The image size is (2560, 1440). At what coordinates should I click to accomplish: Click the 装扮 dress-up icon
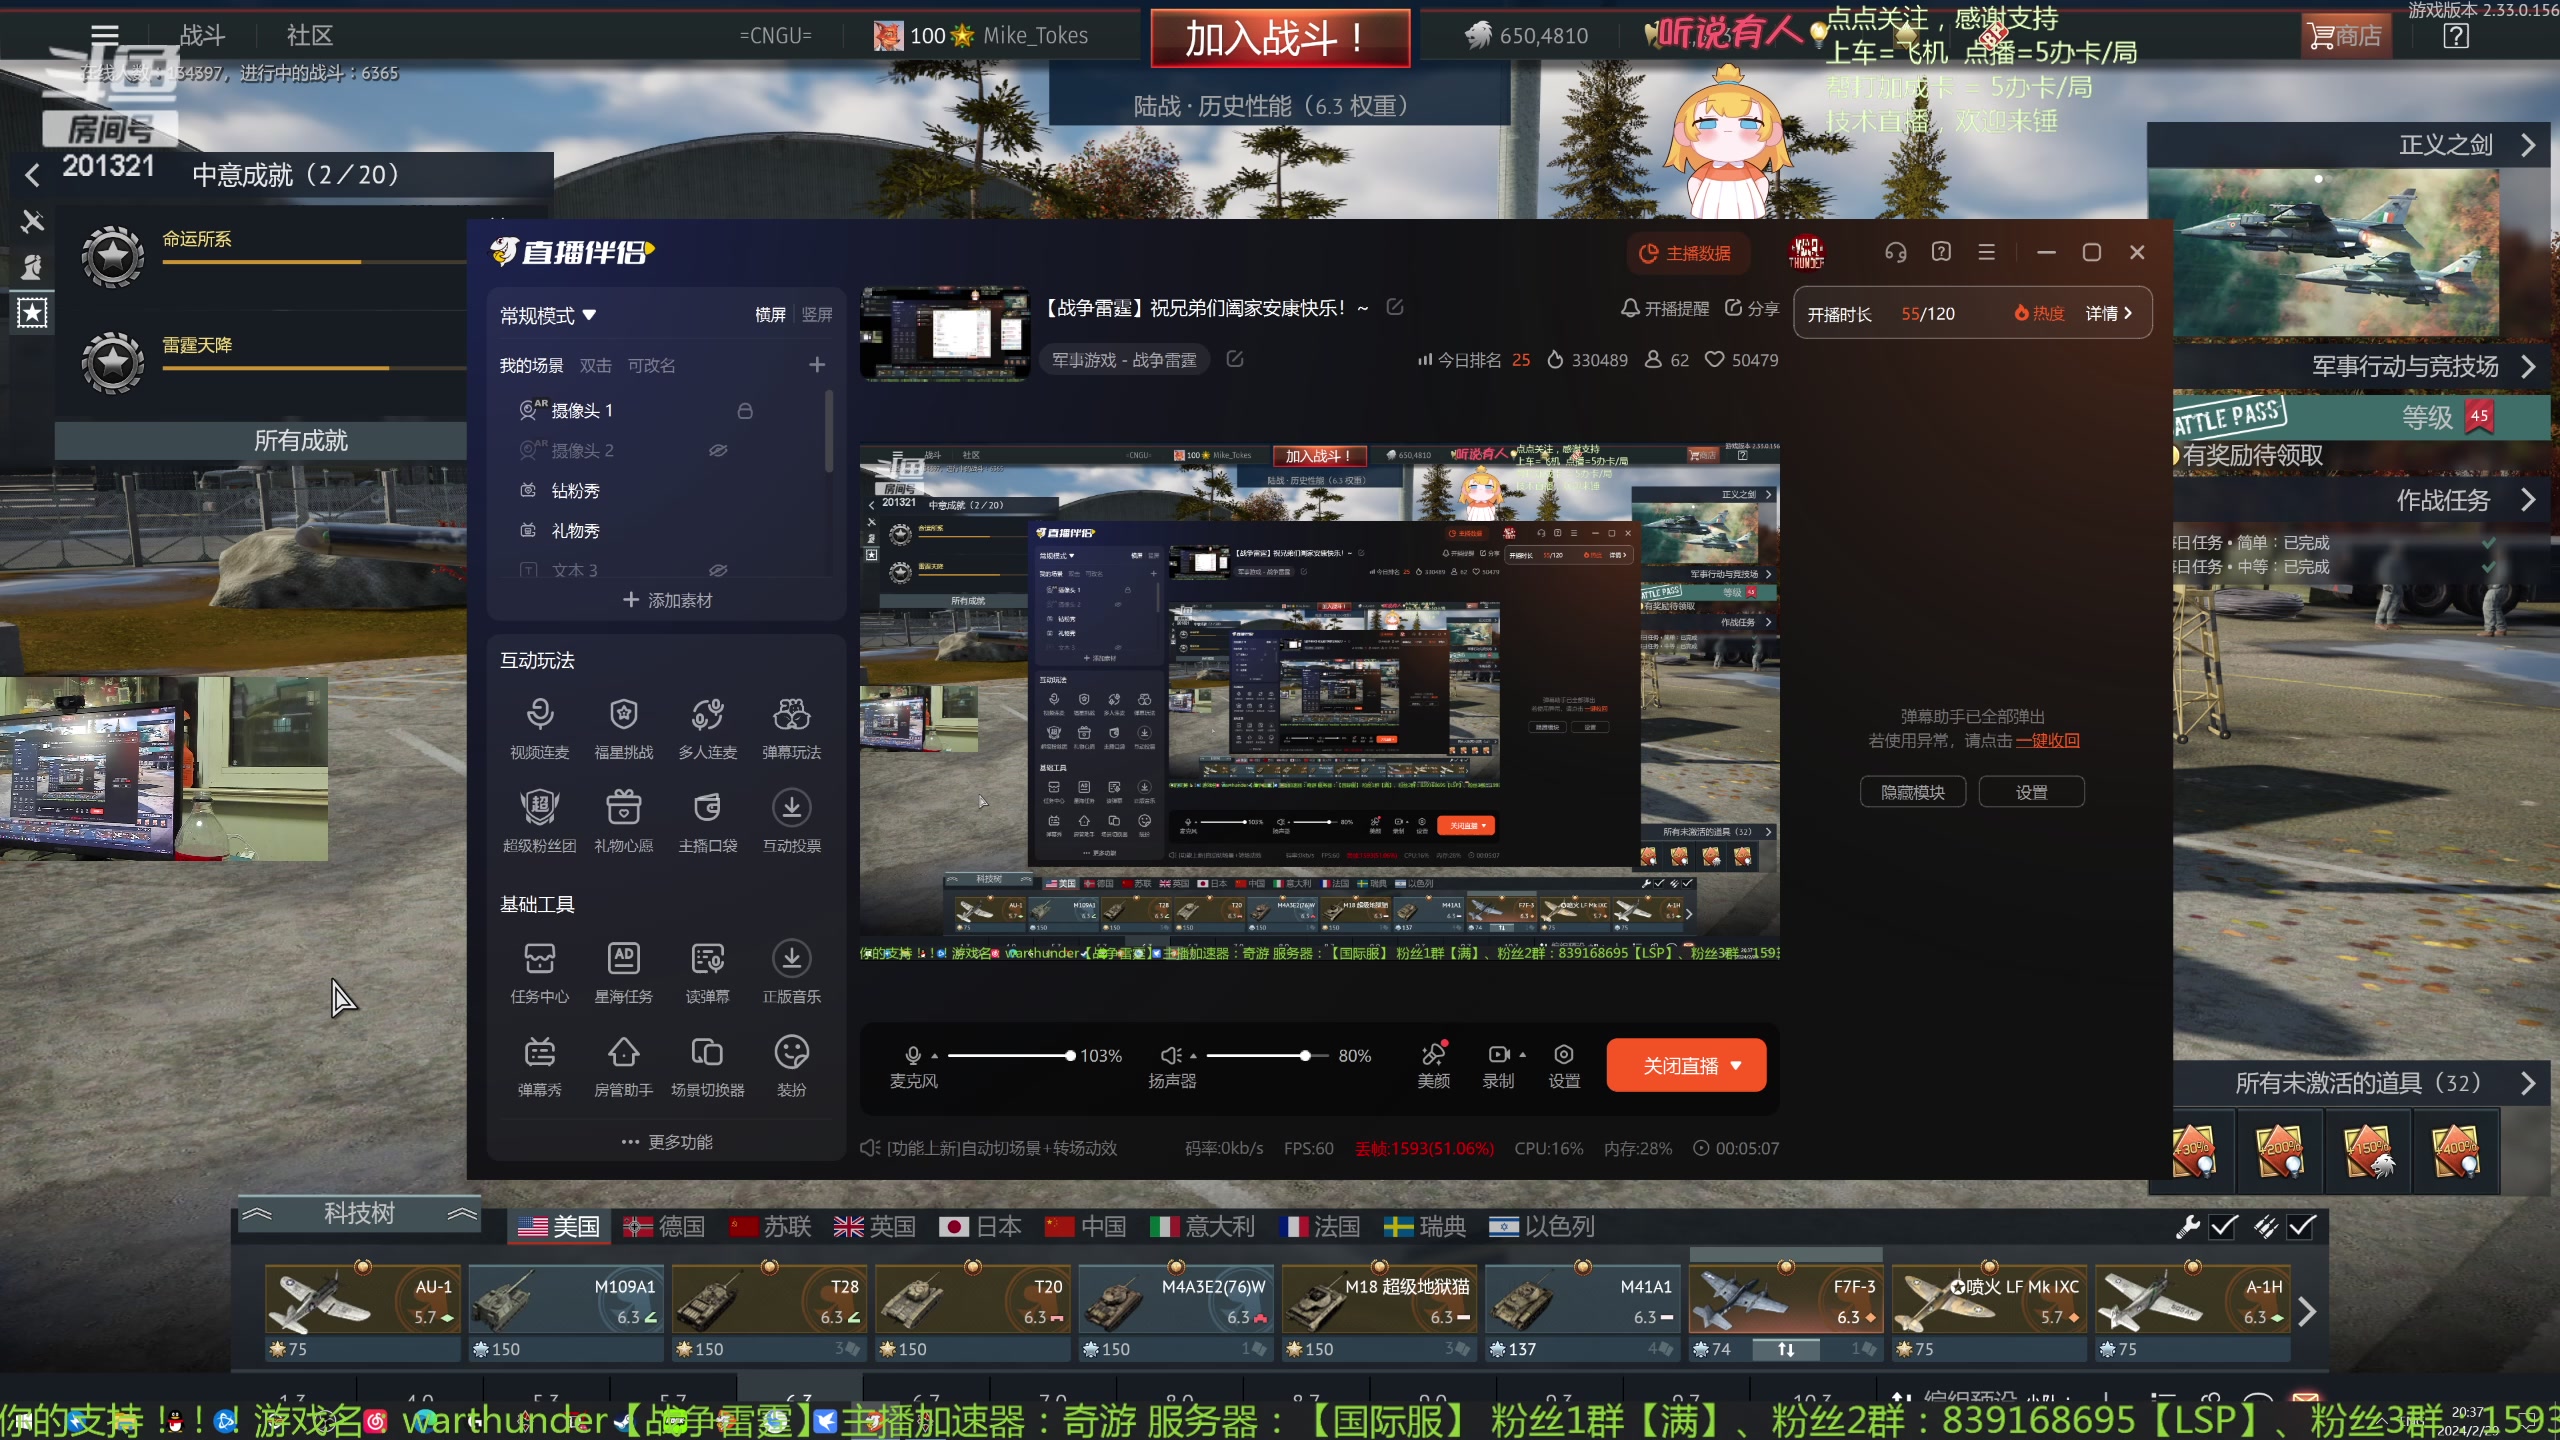(791, 1053)
